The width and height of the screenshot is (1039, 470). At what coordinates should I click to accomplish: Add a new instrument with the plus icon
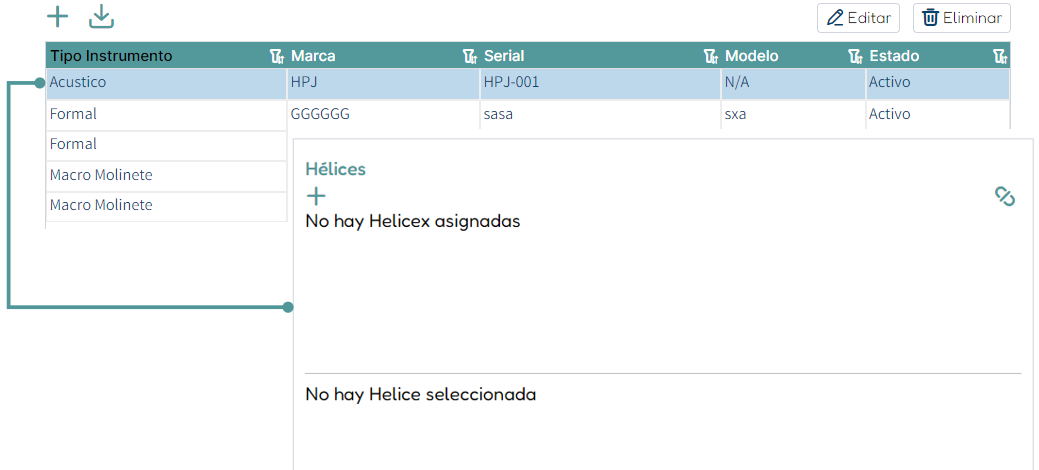click(58, 17)
